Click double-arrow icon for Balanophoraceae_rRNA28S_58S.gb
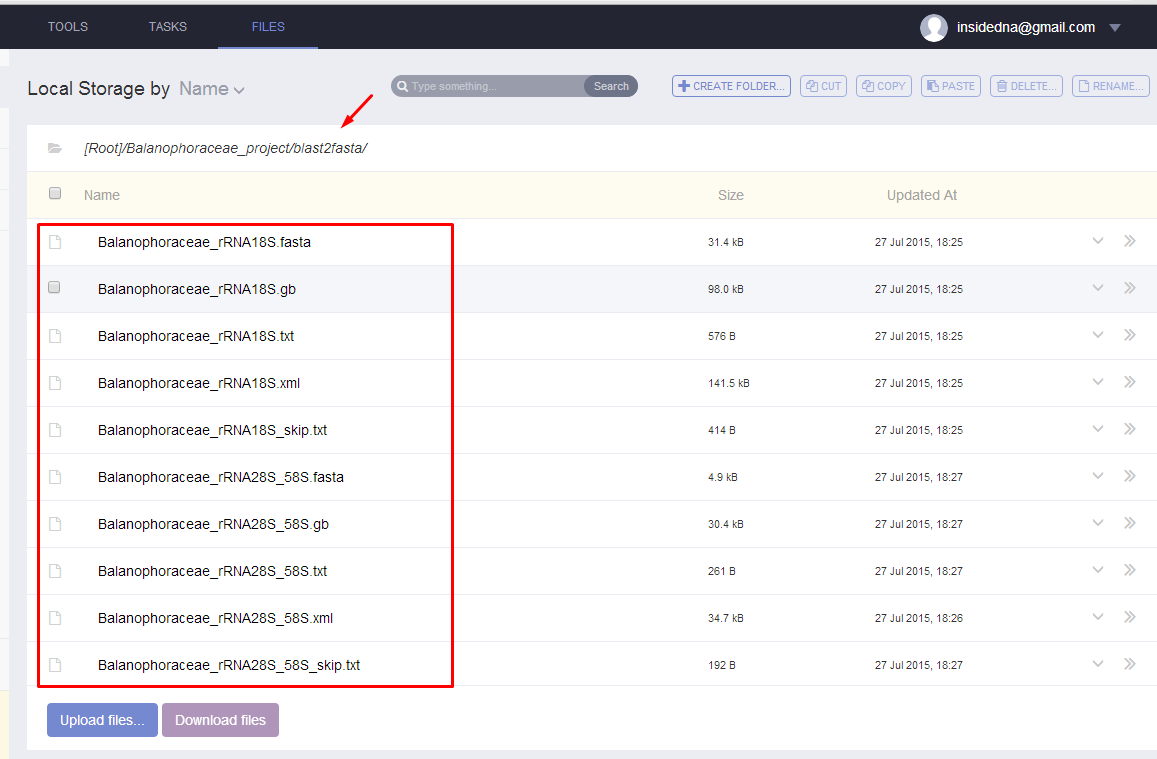1157x759 pixels. click(1130, 523)
